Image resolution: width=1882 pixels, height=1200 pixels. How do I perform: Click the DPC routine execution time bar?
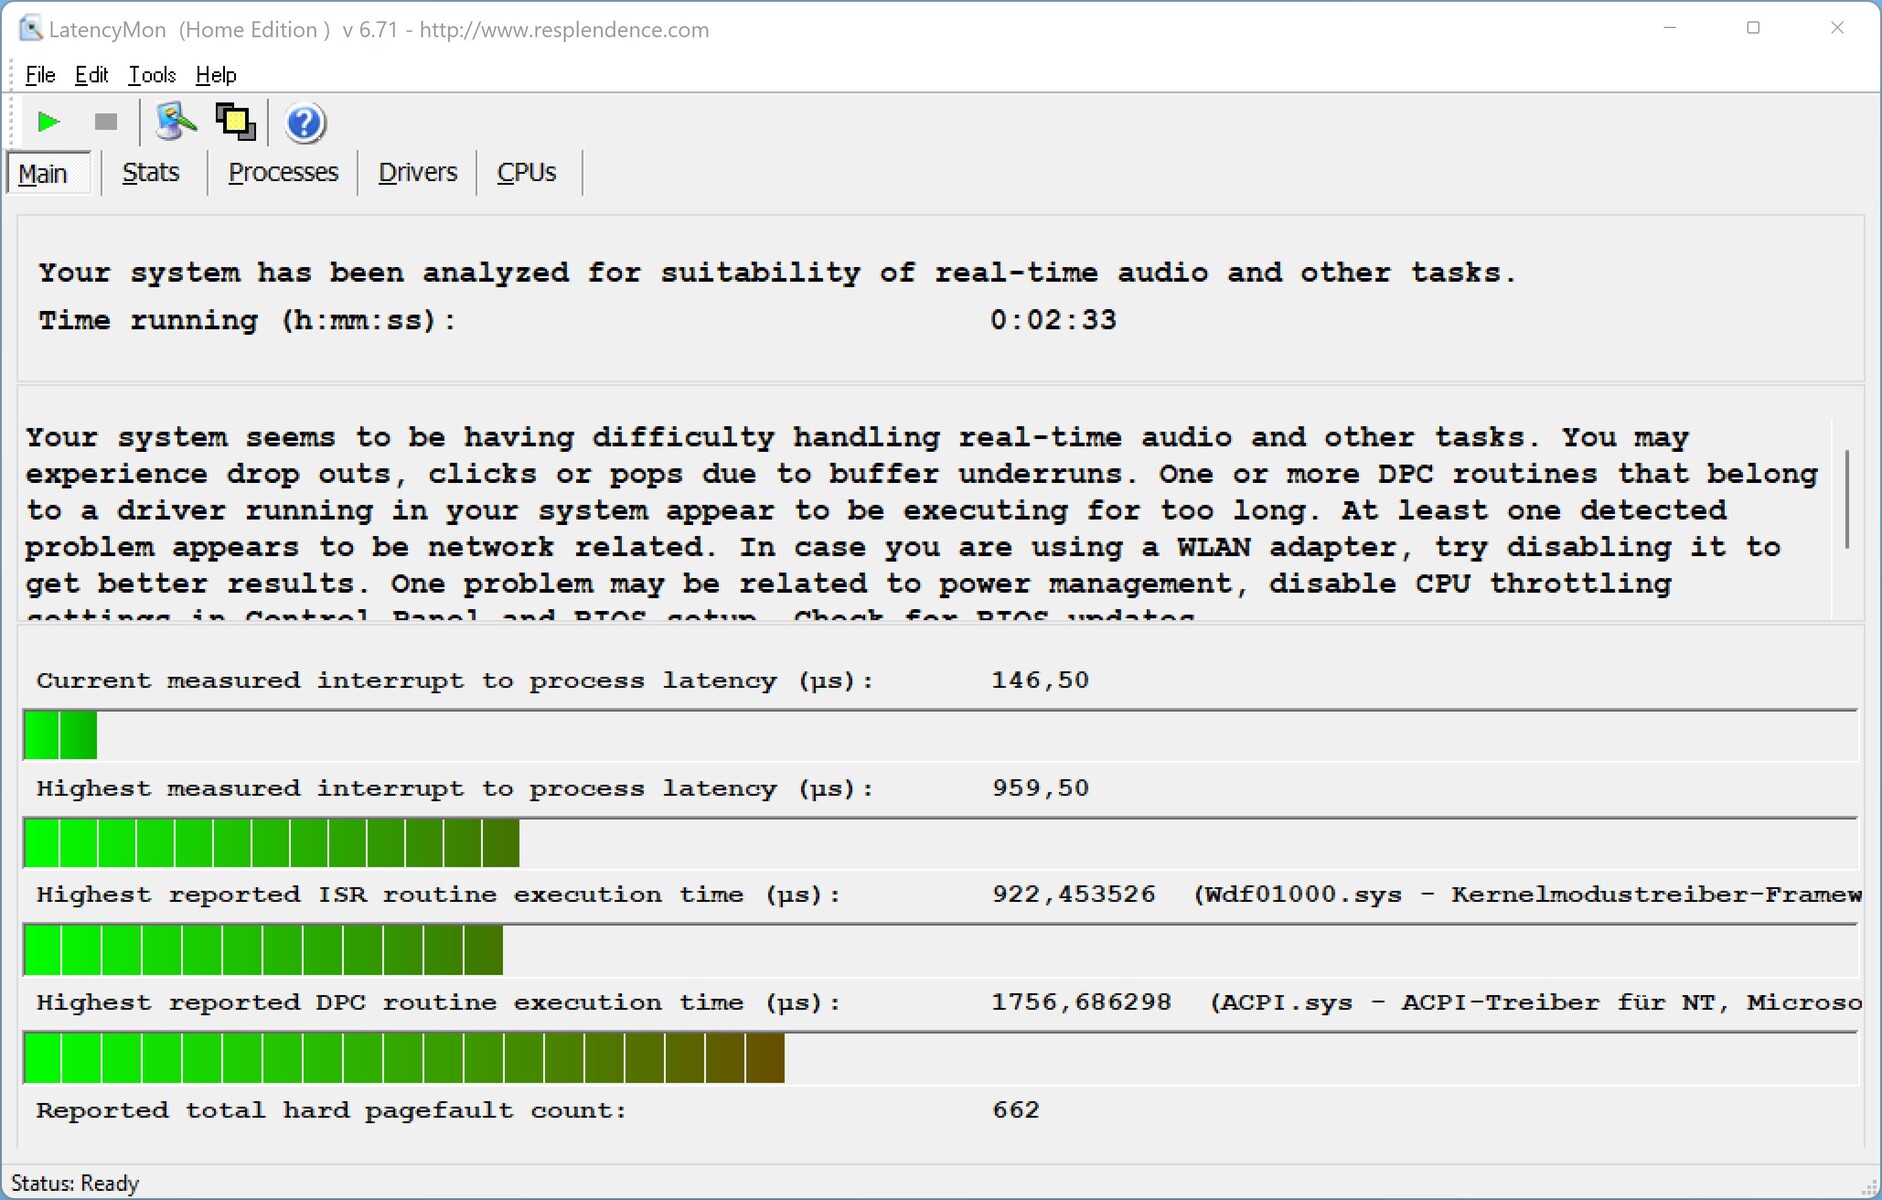940,1058
